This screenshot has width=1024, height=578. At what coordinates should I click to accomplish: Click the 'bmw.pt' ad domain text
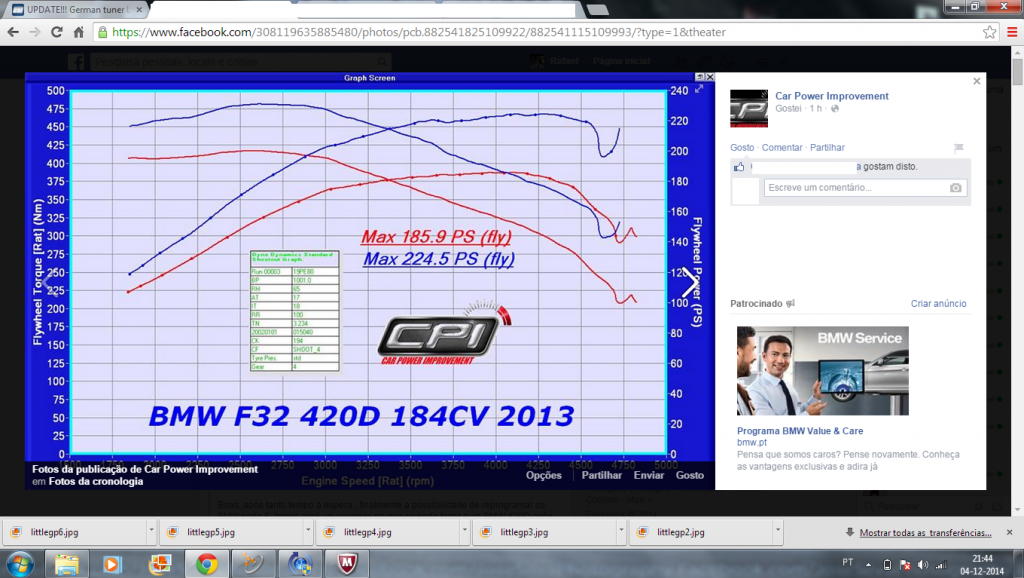tap(752, 442)
